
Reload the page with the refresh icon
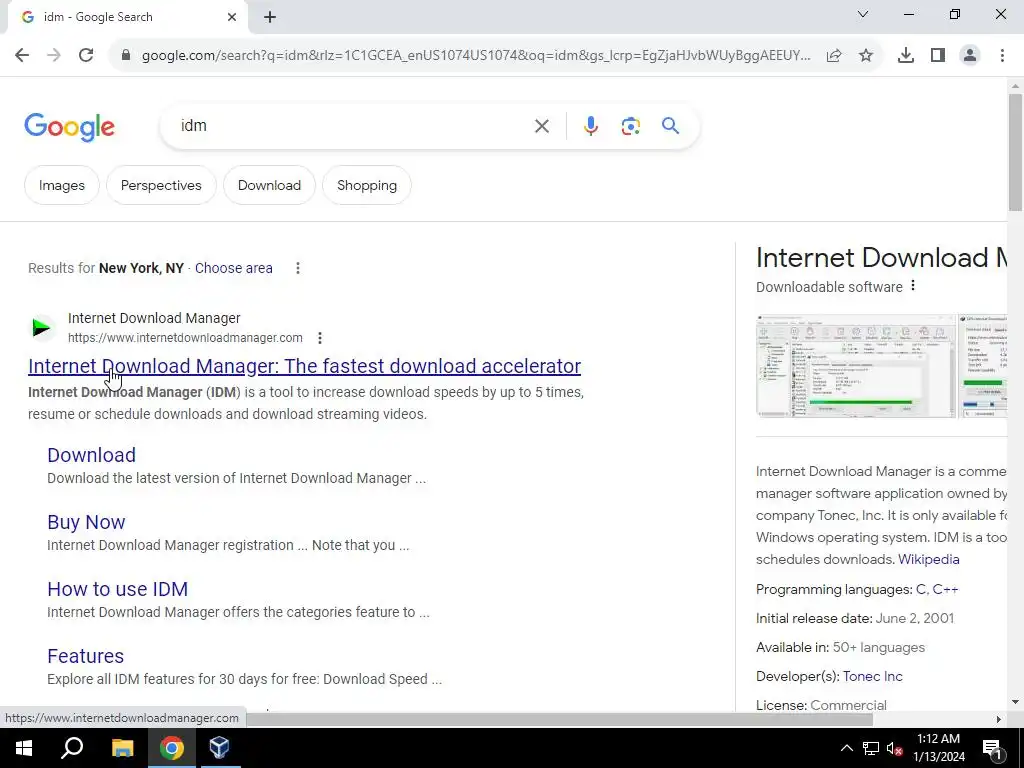(x=86, y=56)
